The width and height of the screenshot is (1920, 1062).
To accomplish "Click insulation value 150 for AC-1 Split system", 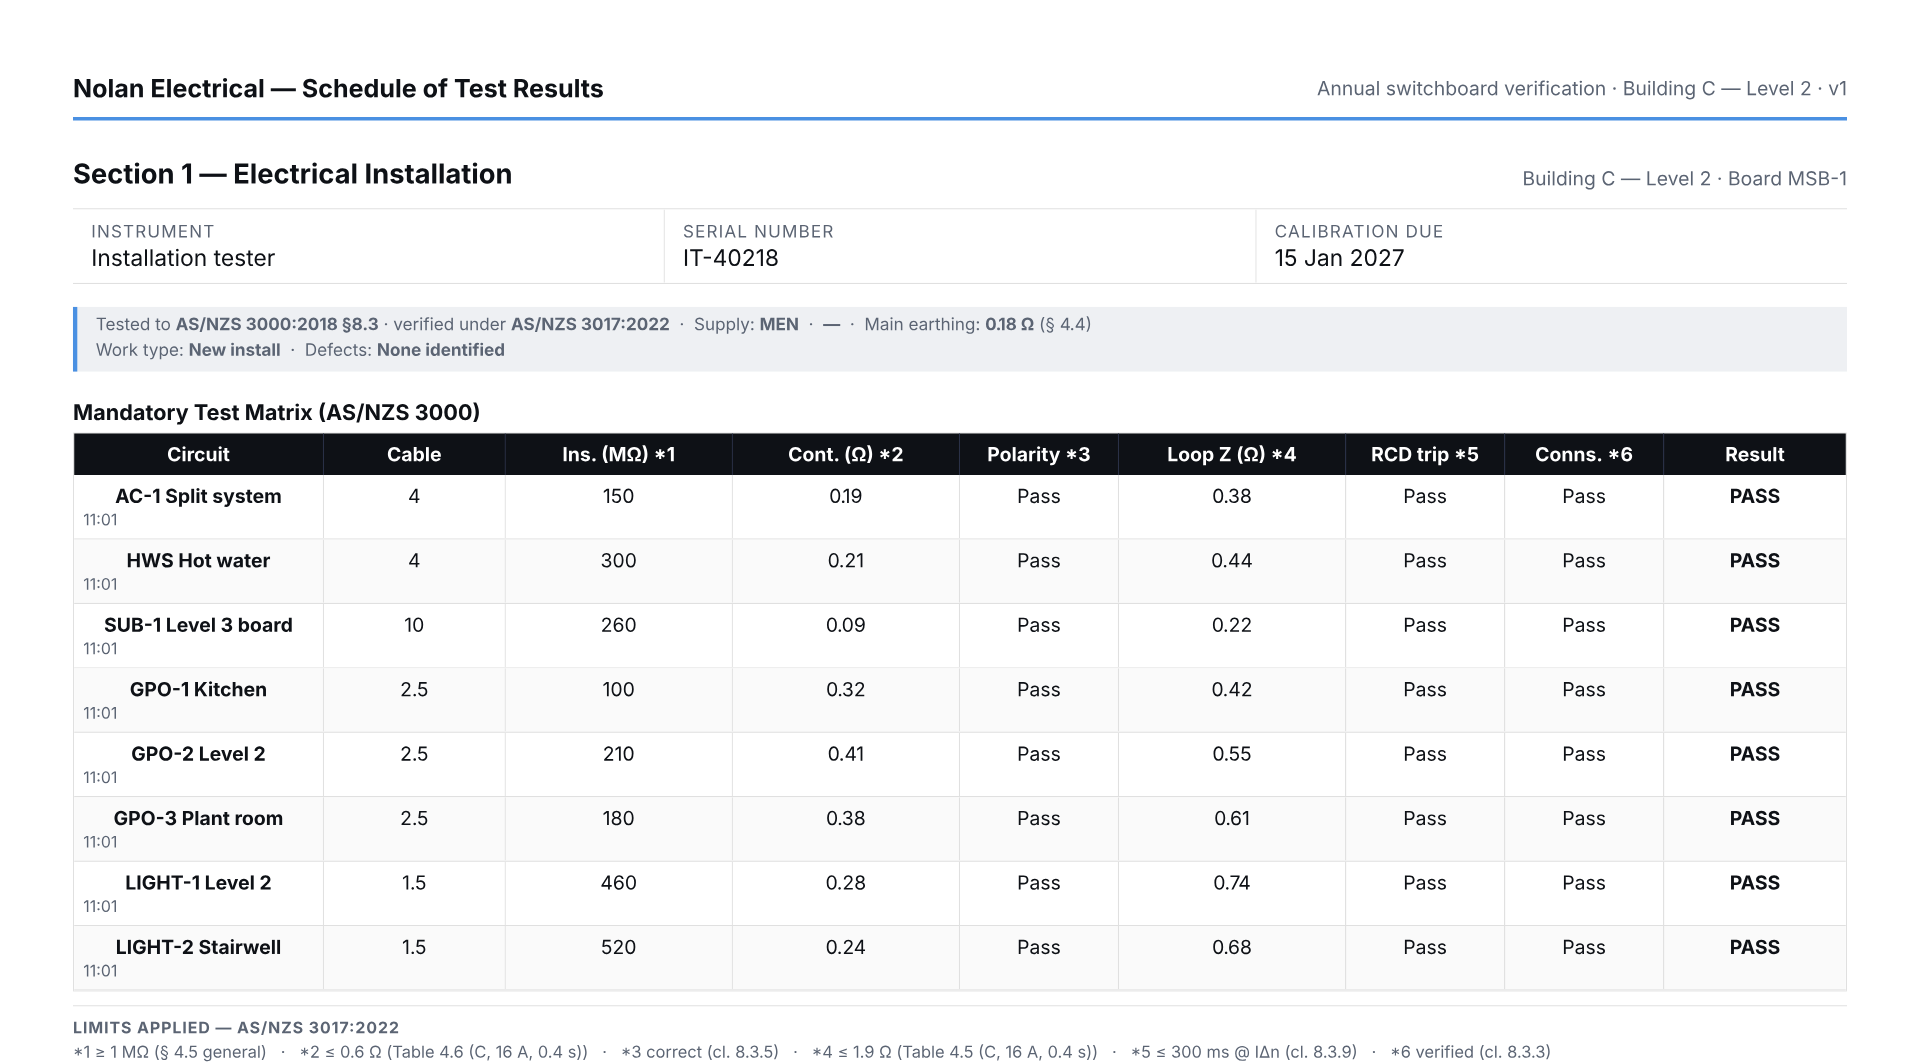I will tap(618, 496).
